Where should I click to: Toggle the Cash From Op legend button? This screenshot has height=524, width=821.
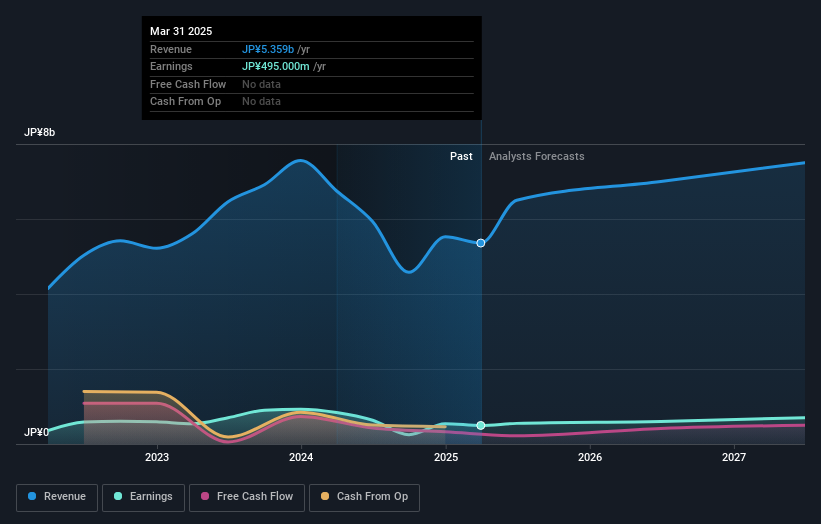[364, 497]
